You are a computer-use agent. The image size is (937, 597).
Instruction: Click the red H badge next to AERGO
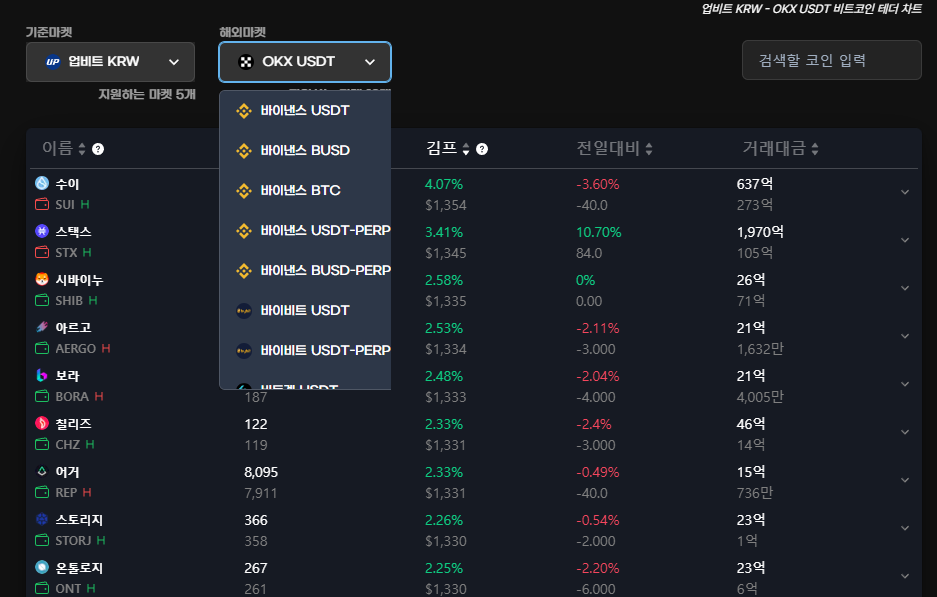106,348
